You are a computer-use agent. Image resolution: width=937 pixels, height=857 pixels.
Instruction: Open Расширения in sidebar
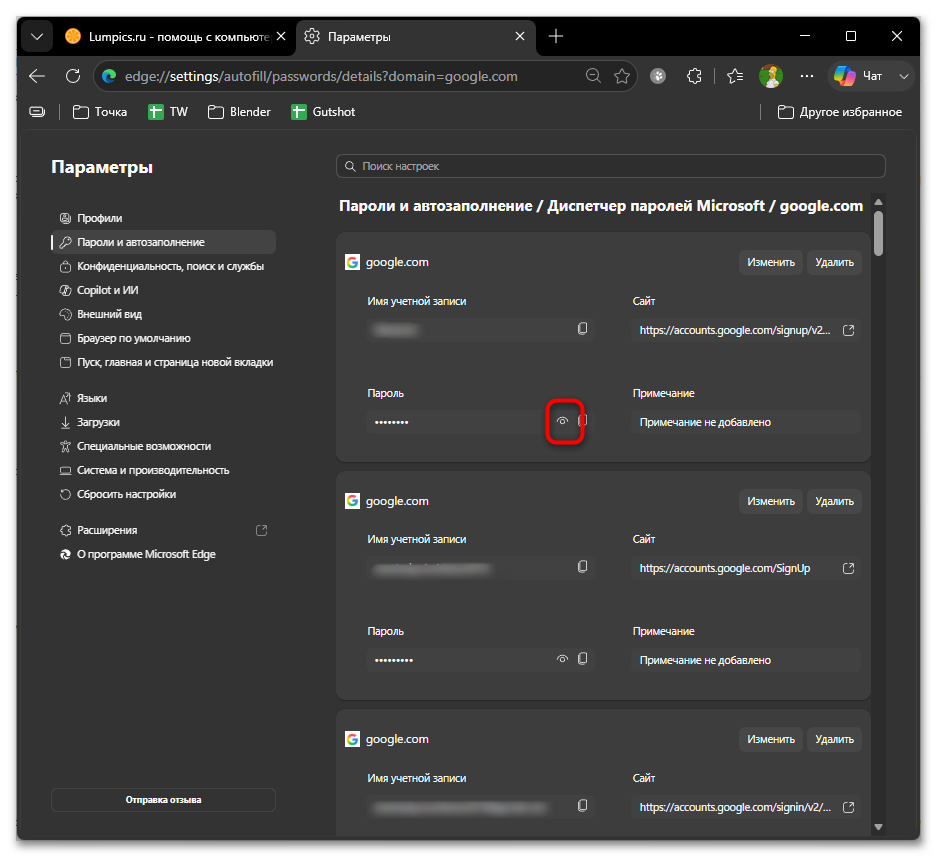tap(163, 530)
